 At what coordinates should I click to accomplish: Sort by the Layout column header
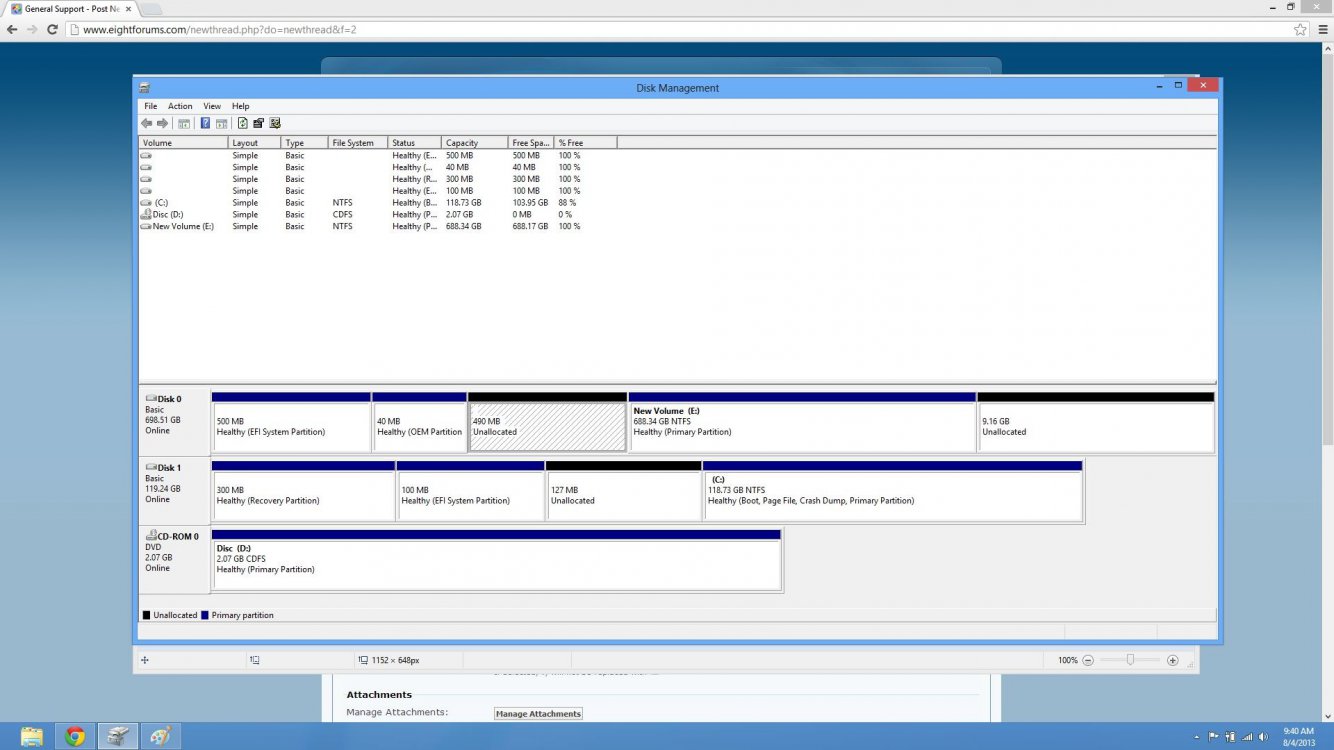coord(254,143)
